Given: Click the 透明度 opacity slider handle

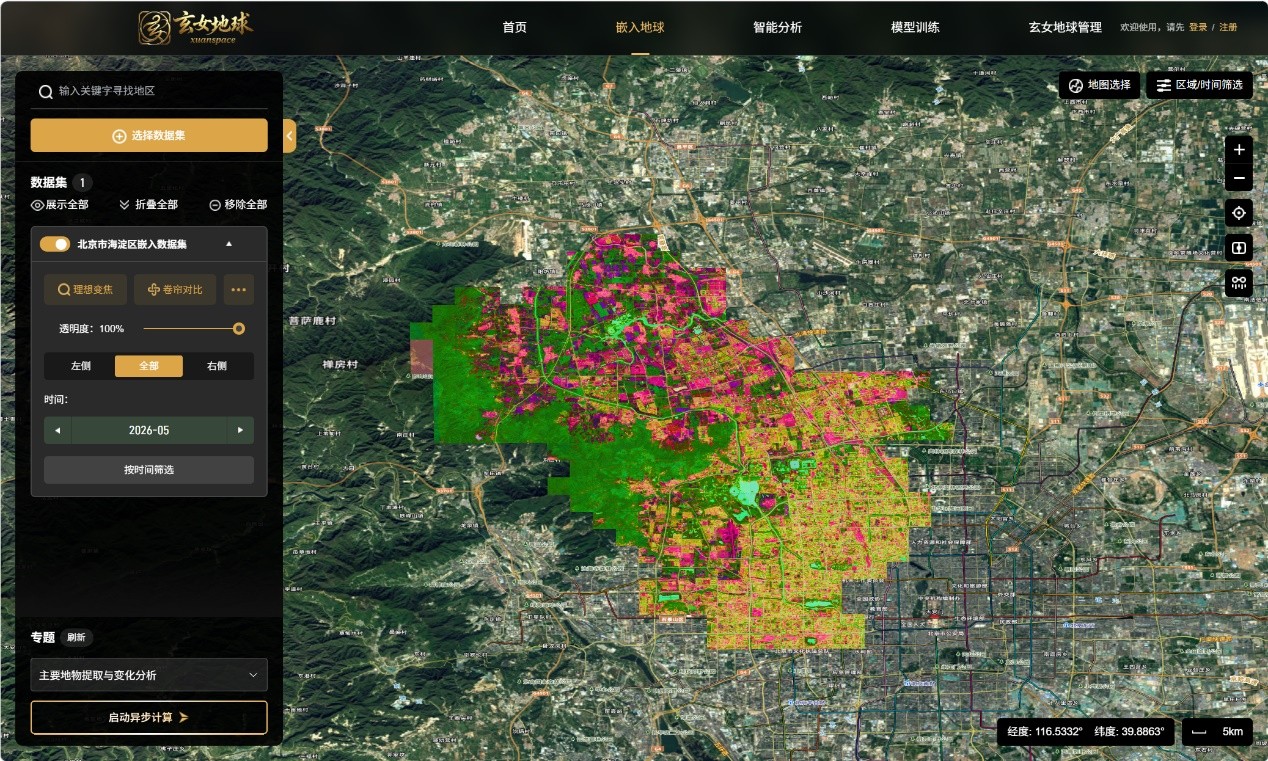Looking at the screenshot, I should click(x=239, y=328).
